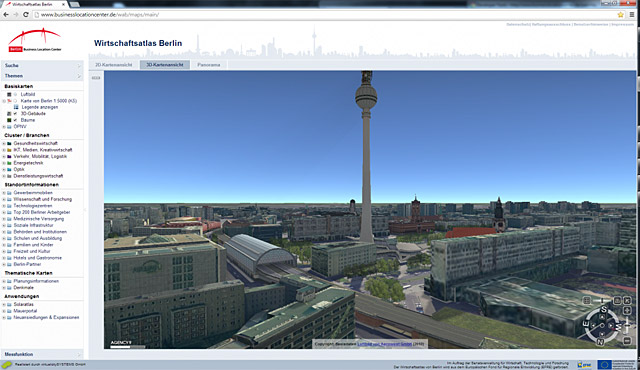This screenshot has width=640, height=370.
Task: Uncheck the 3D-Gebäude layer
Action: (16, 113)
